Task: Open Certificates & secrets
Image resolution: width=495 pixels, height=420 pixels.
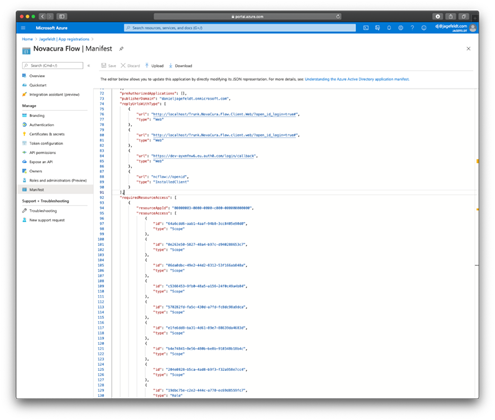Action: pos(47,134)
